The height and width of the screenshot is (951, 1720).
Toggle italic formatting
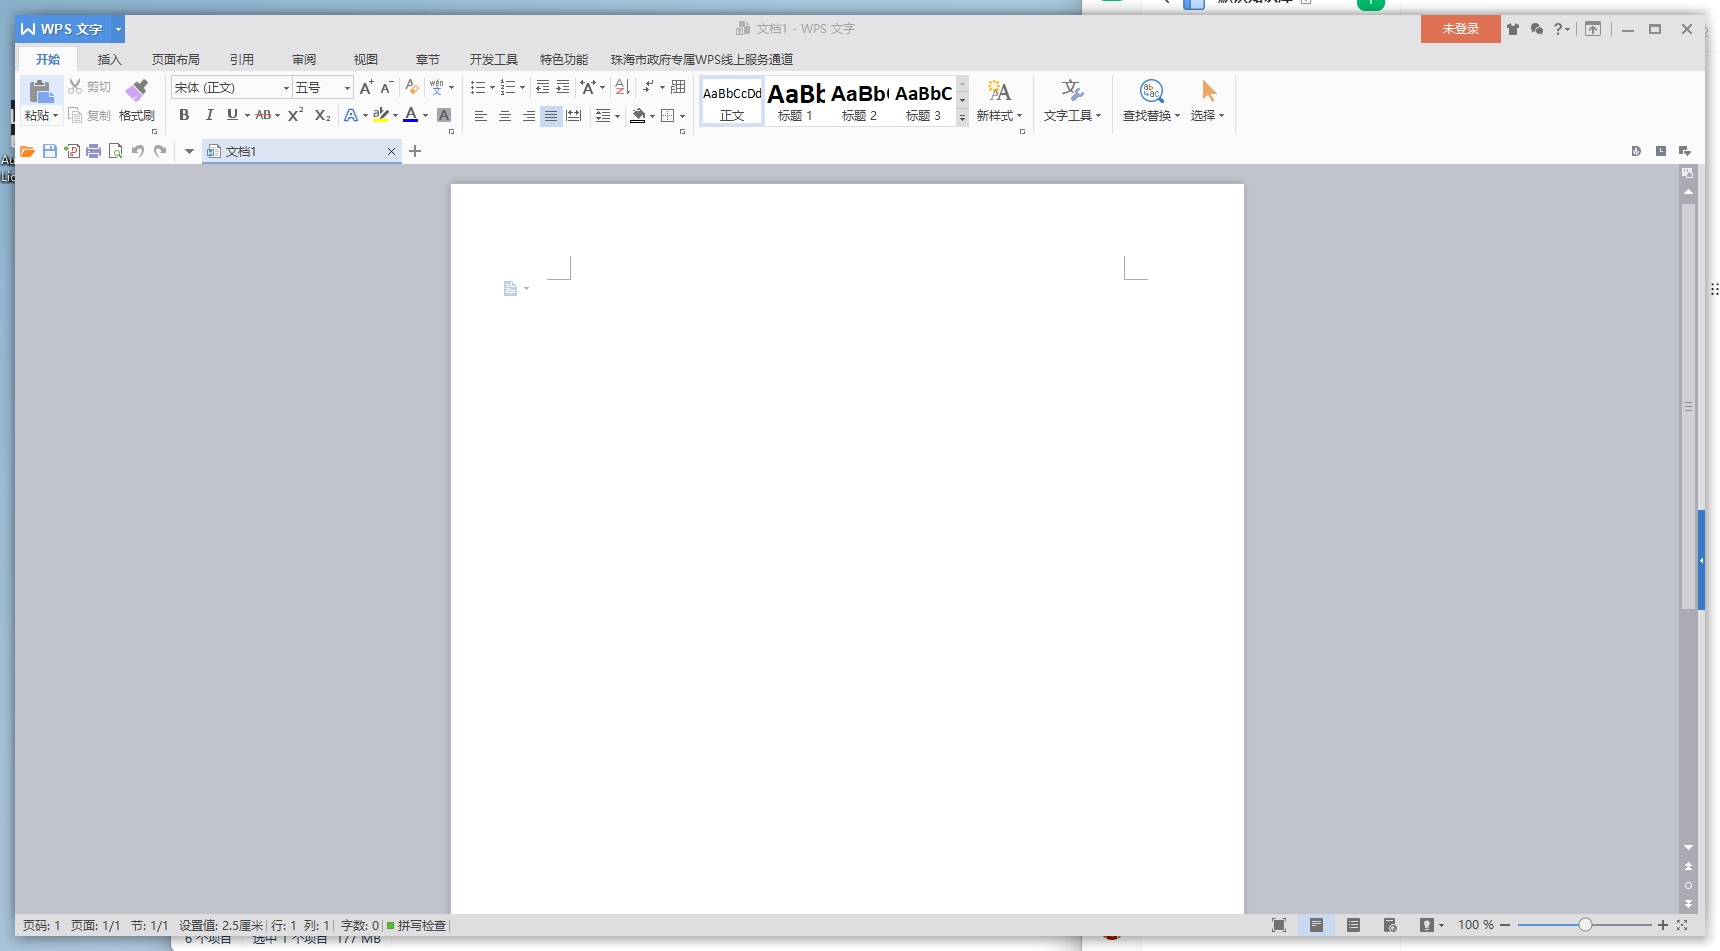click(209, 115)
